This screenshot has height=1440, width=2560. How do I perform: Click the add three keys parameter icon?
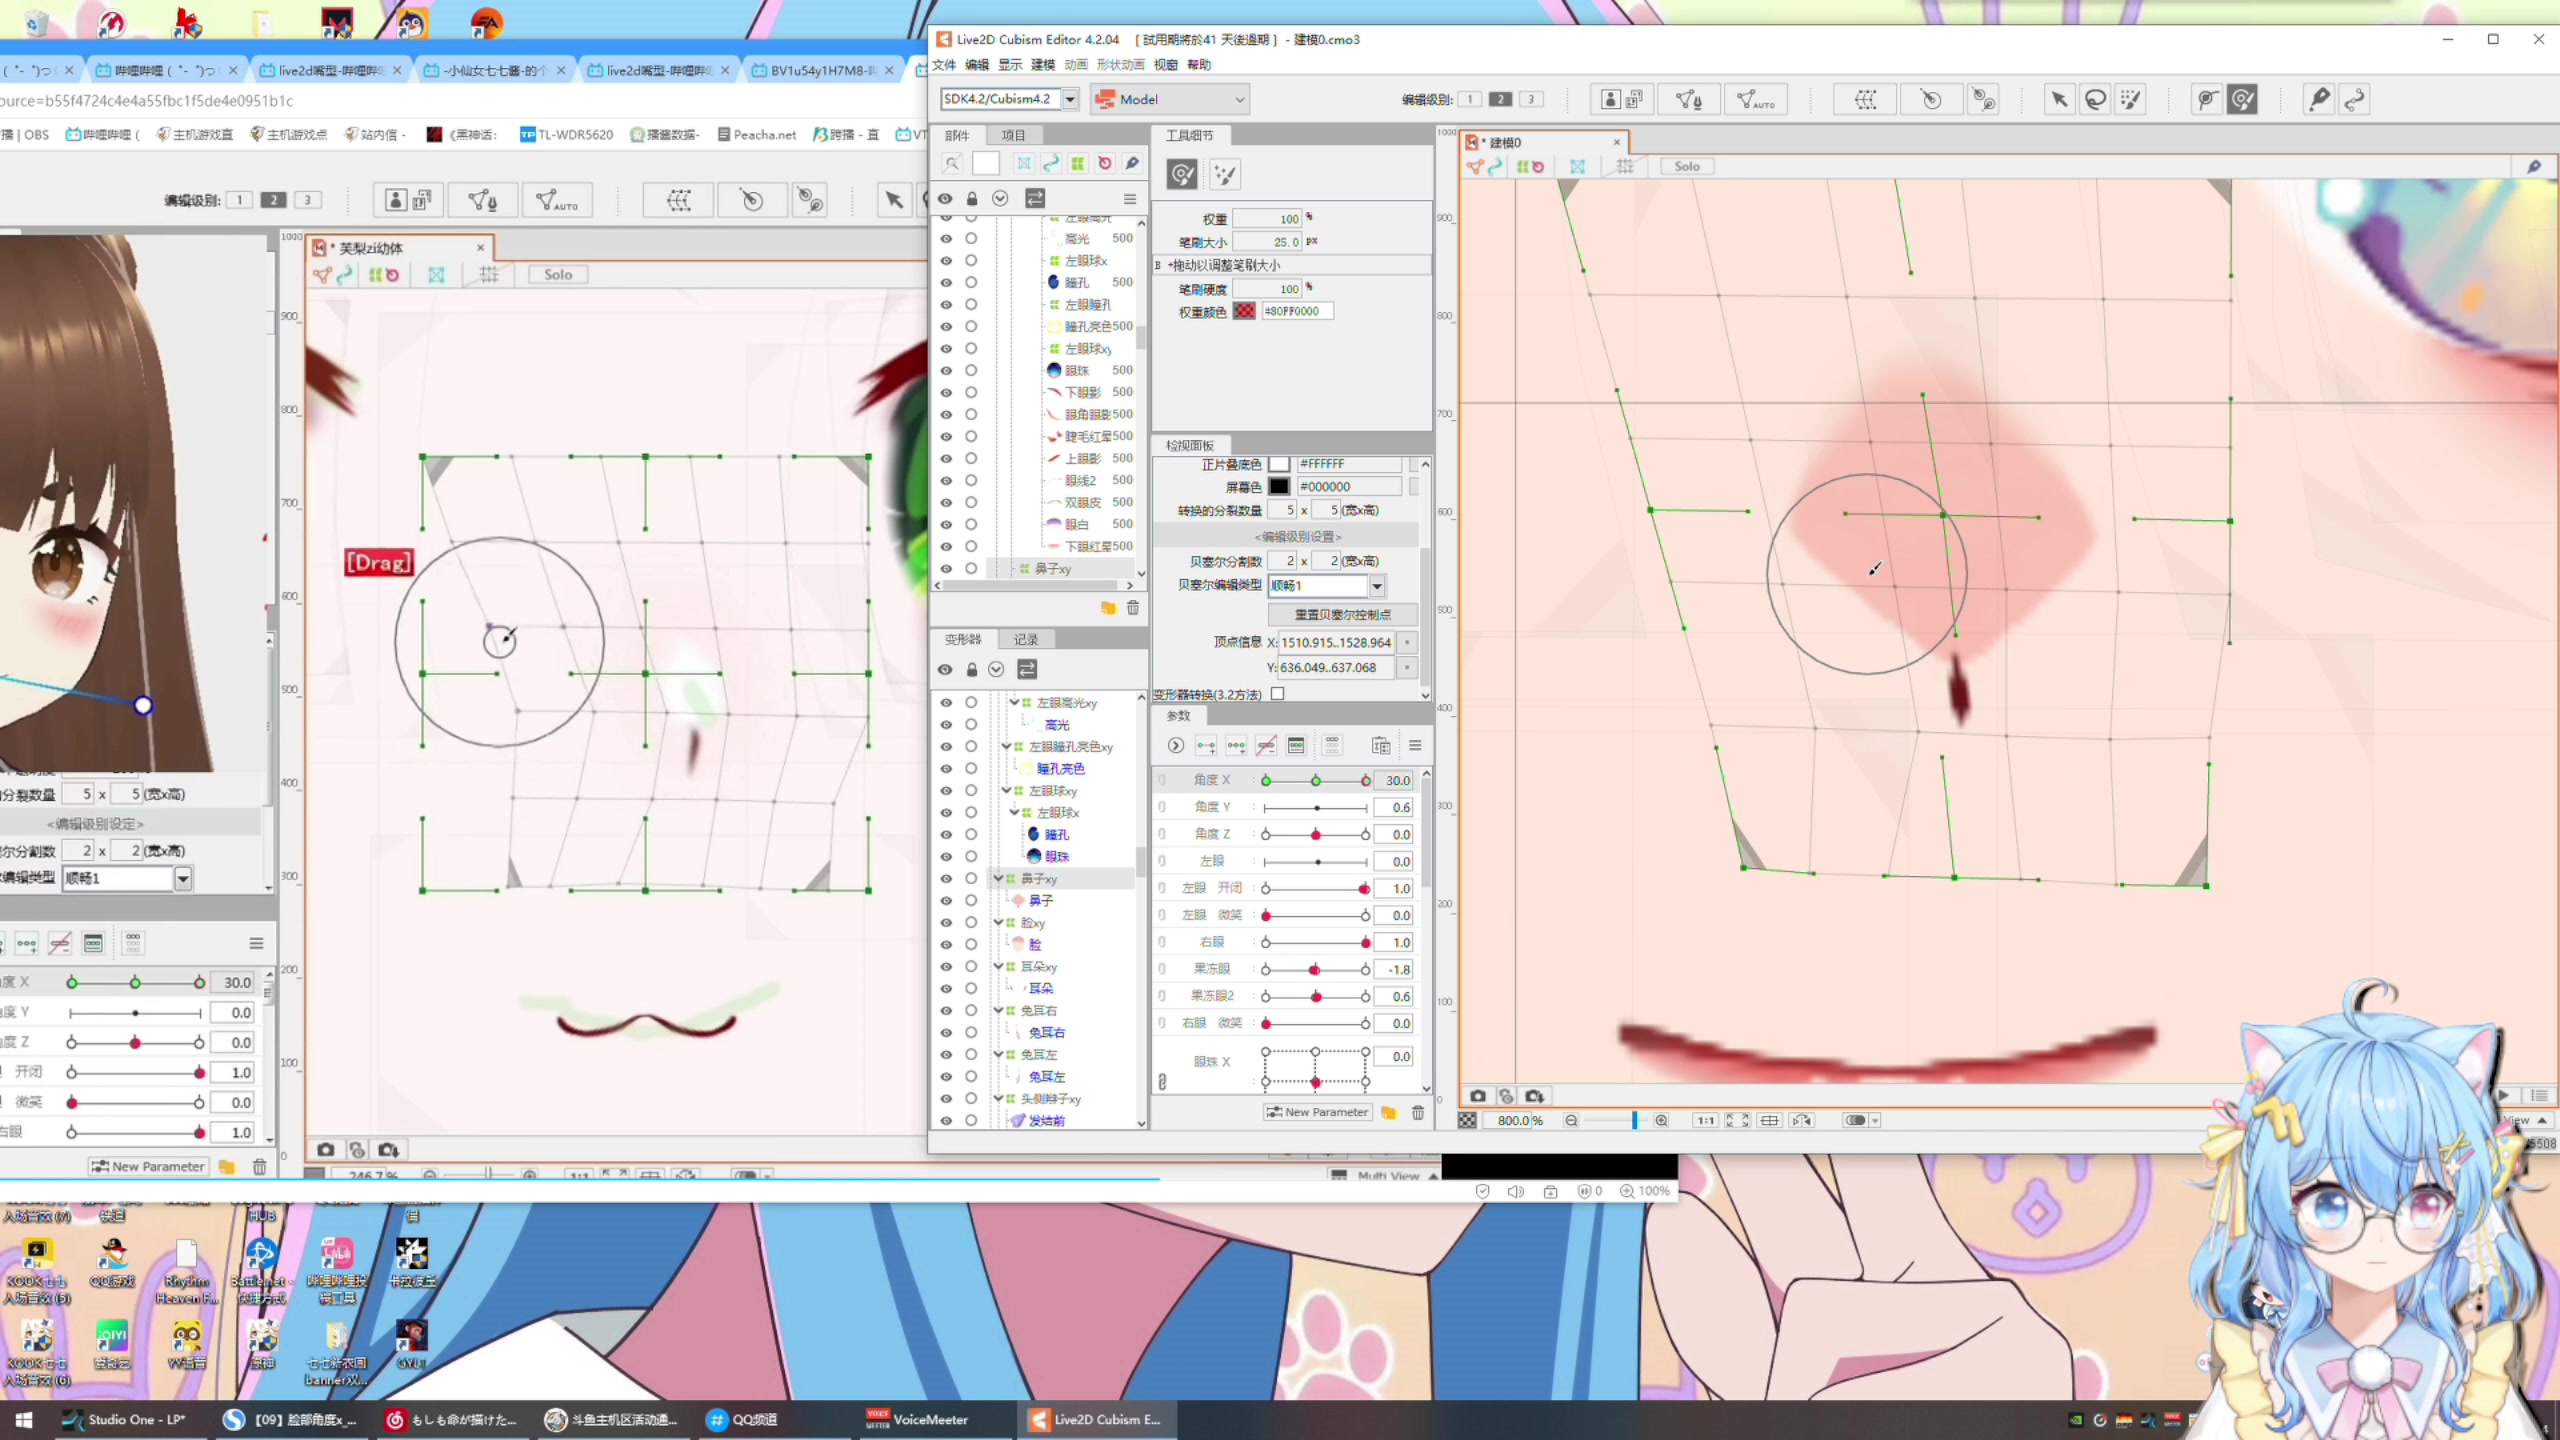point(1236,746)
